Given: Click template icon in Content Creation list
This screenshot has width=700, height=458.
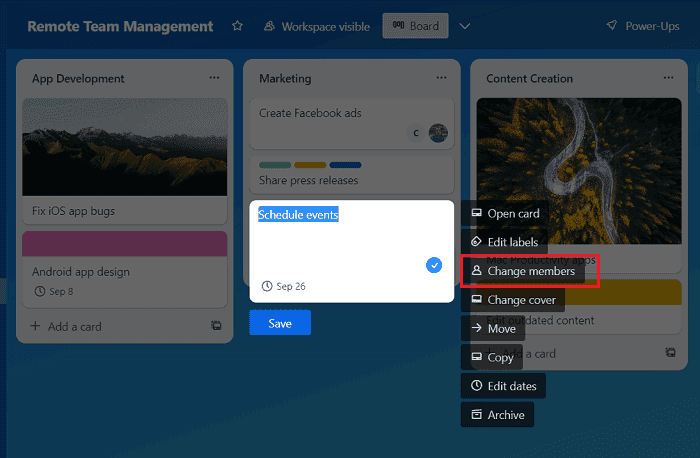Looking at the screenshot, I should point(671,353).
